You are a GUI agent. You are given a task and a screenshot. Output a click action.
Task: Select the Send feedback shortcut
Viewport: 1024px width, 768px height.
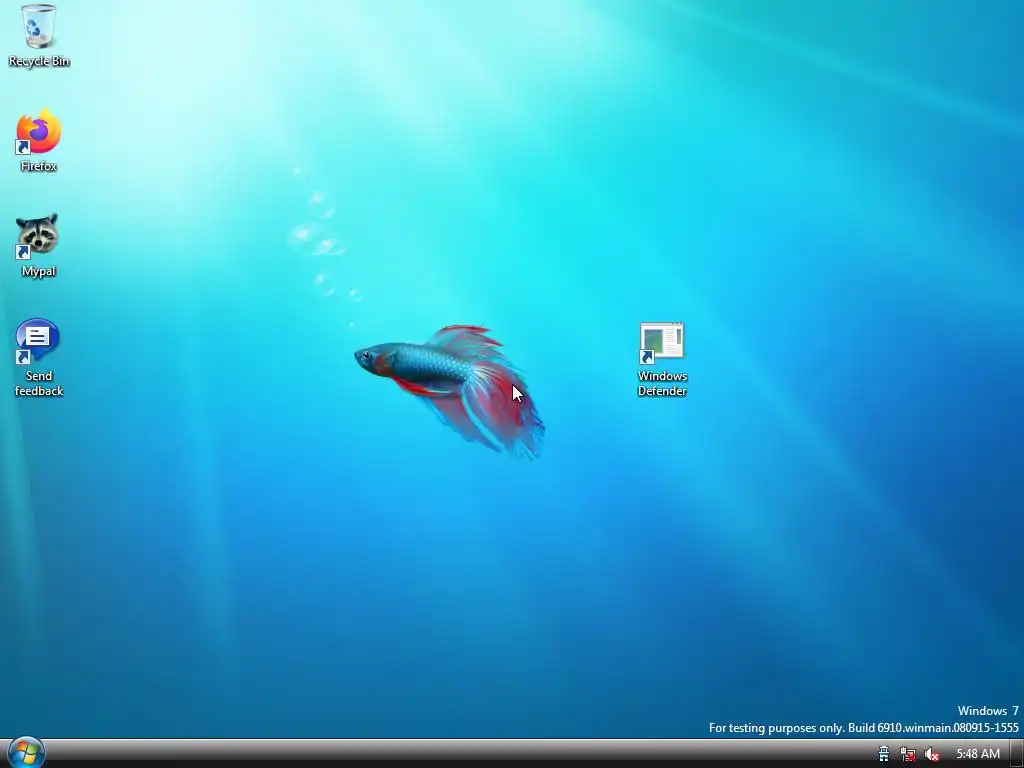[39, 358]
